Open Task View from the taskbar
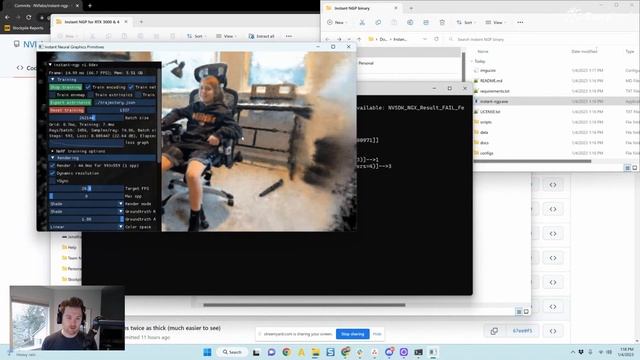640x360 pixels. (x=256, y=352)
